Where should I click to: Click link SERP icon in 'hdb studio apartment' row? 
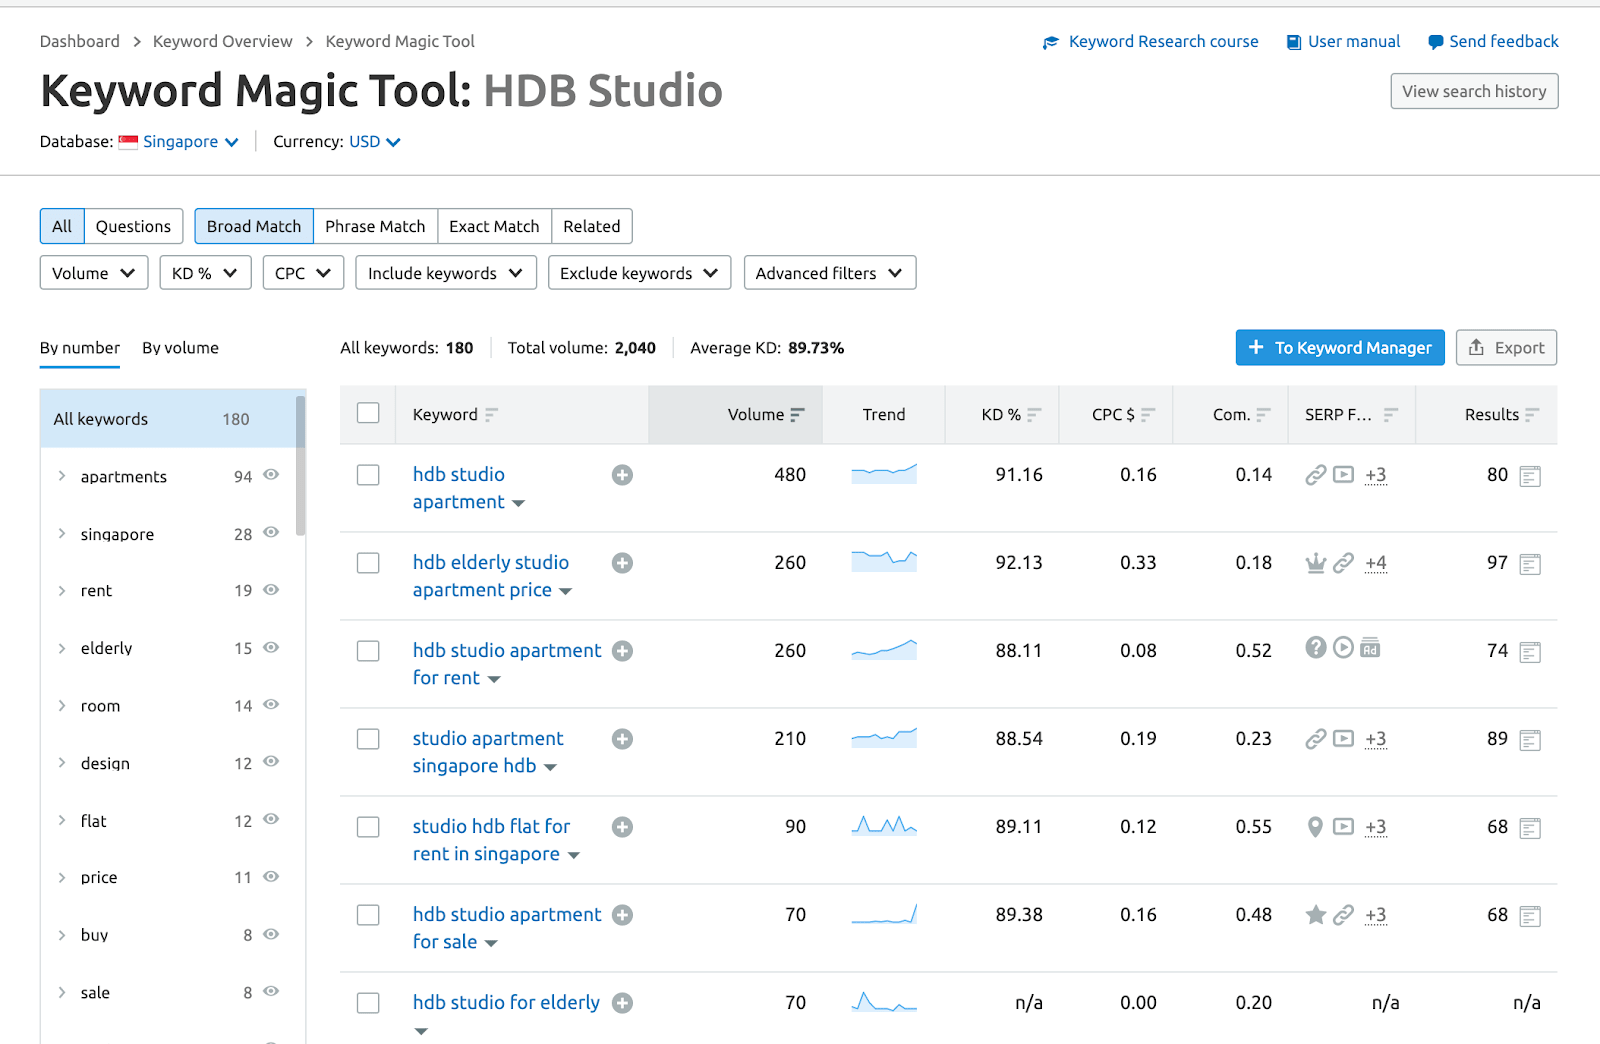(1316, 475)
